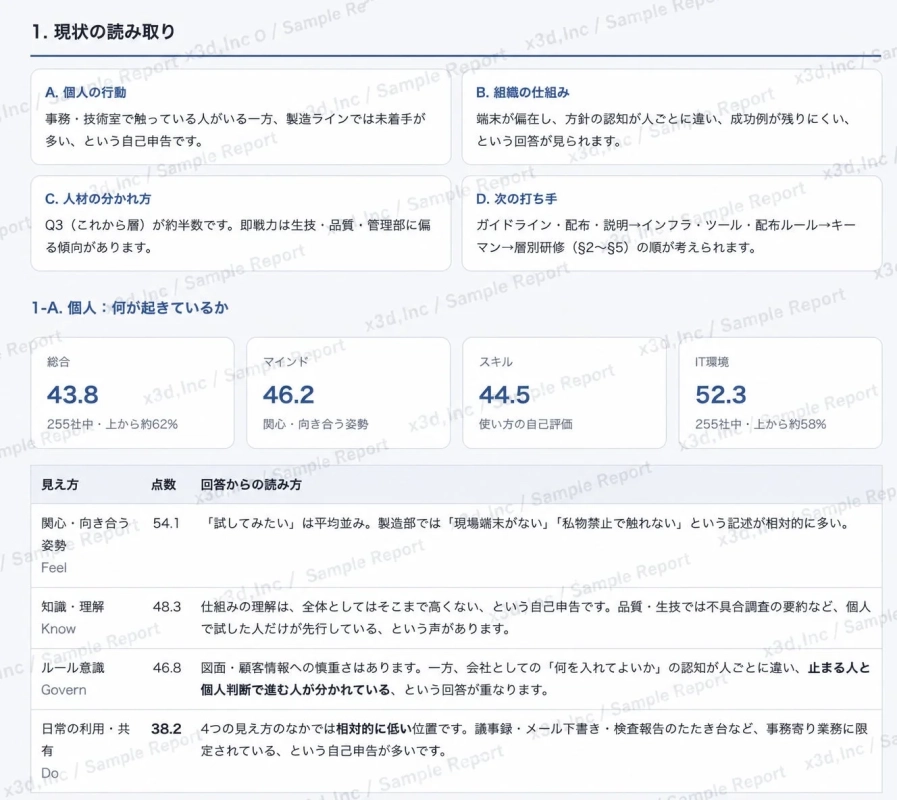Screen dimensions: 897x800
Task: Select the 'C. 人材の分かれ方' card title
Action: pos(98,199)
